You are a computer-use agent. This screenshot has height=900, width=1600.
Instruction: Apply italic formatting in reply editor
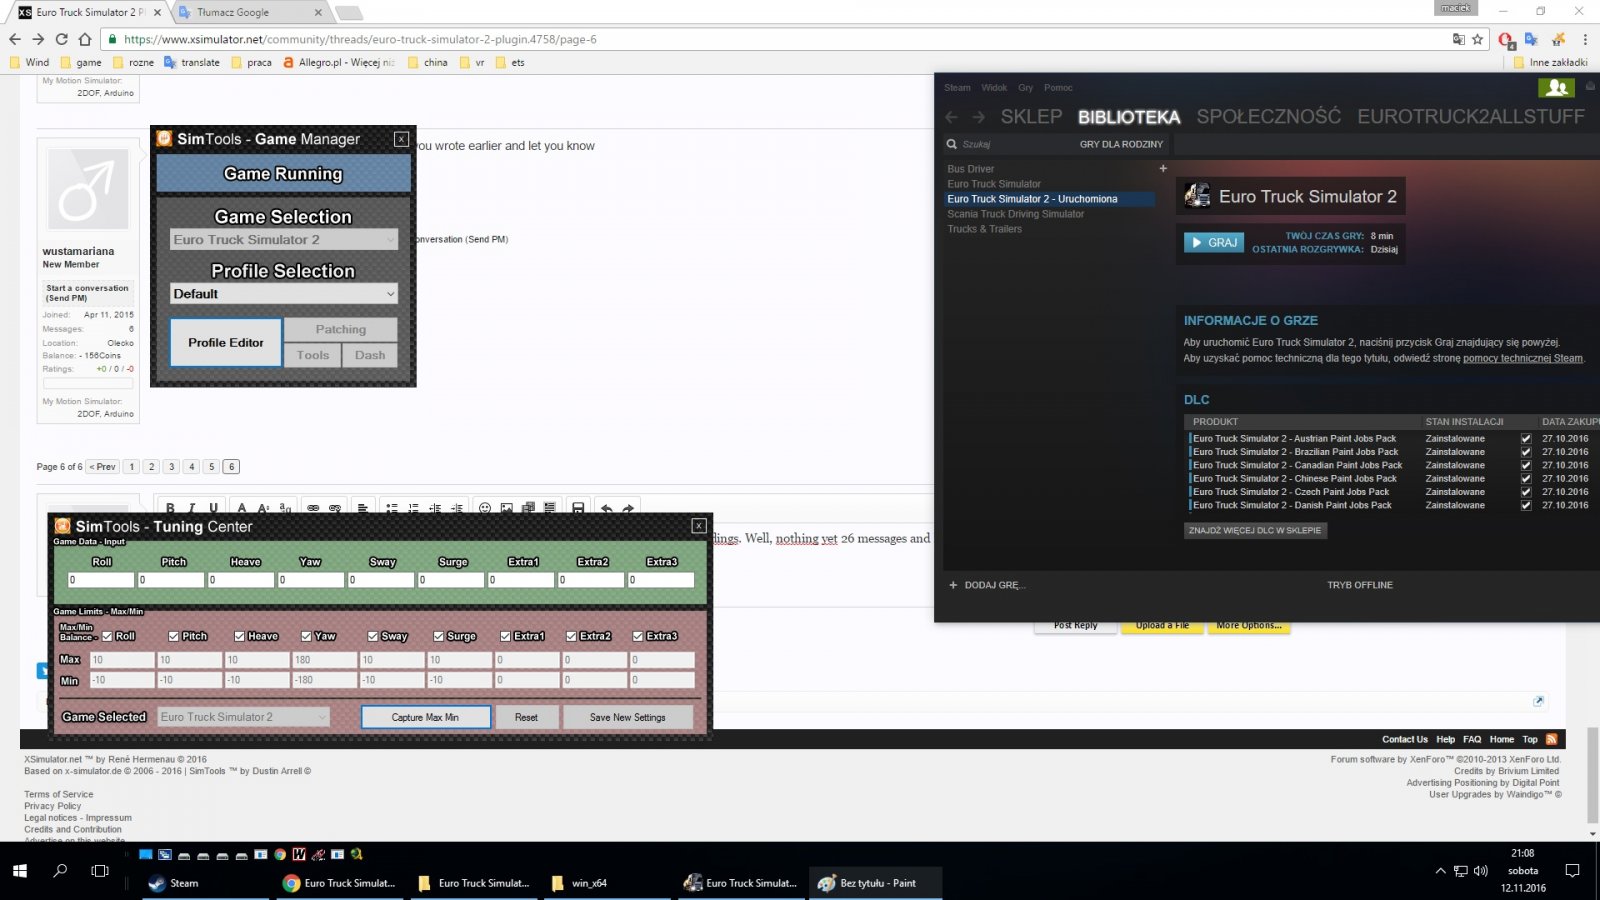[x=192, y=508]
